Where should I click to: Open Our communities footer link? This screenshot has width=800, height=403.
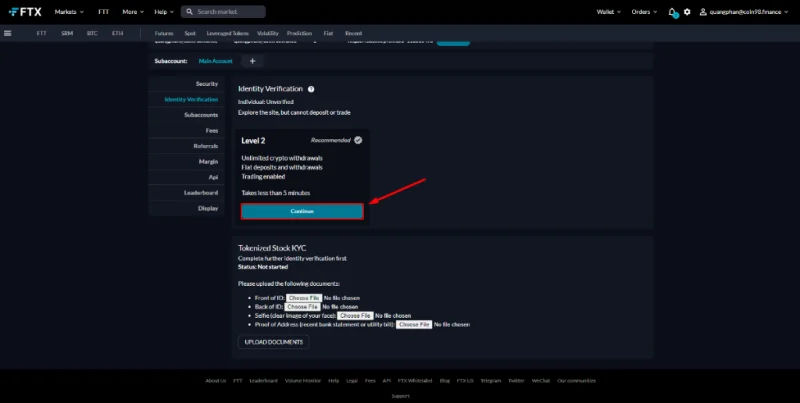point(577,381)
